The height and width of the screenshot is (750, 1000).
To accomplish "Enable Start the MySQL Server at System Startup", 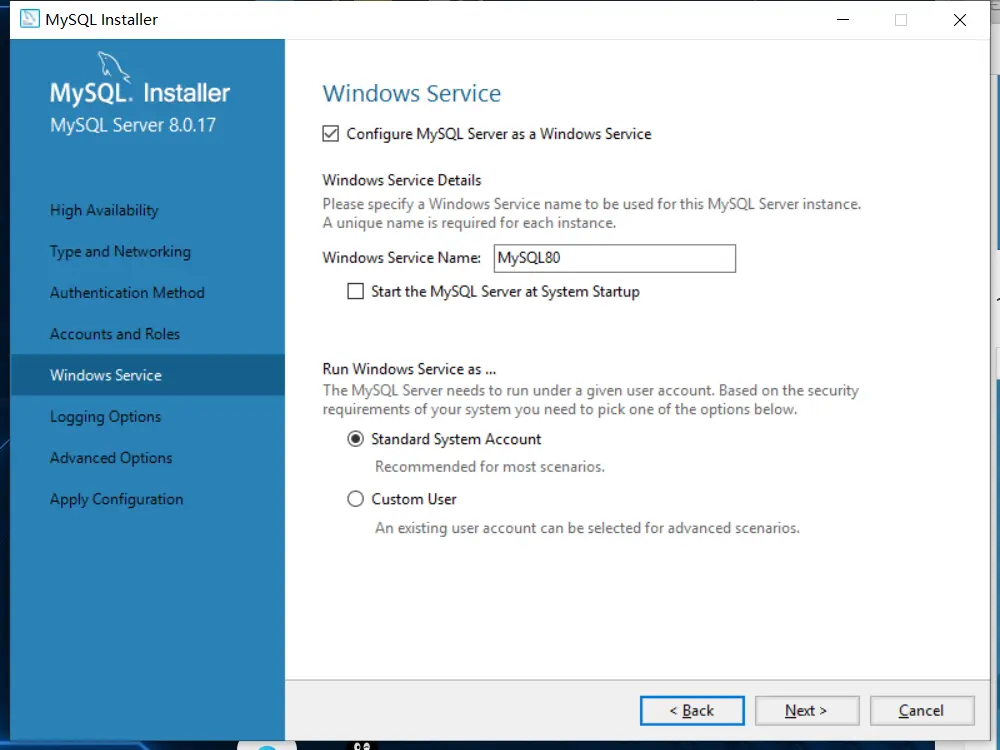I will (355, 291).
